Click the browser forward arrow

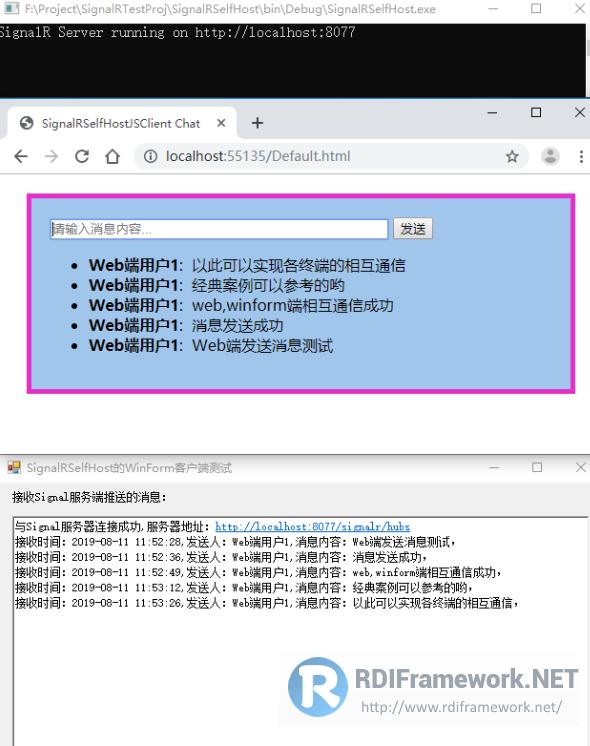tap(51, 156)
